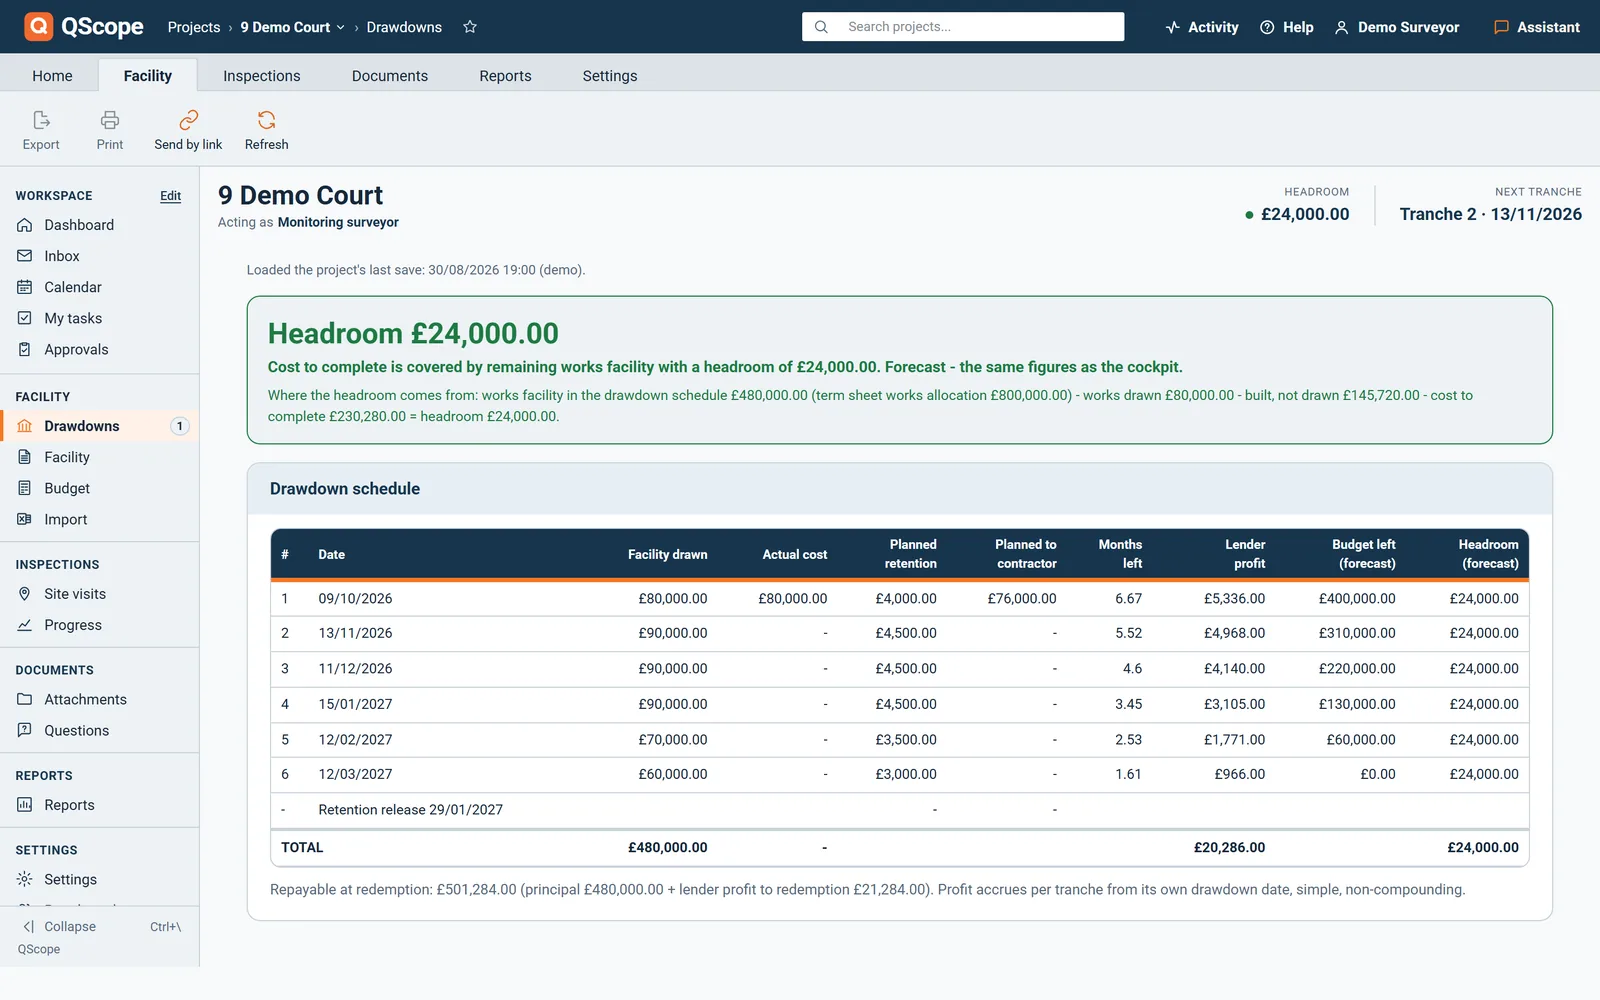1600x1000 pixels.
Task: Open Import in the sidebar
Action: [x=99, y=519]
